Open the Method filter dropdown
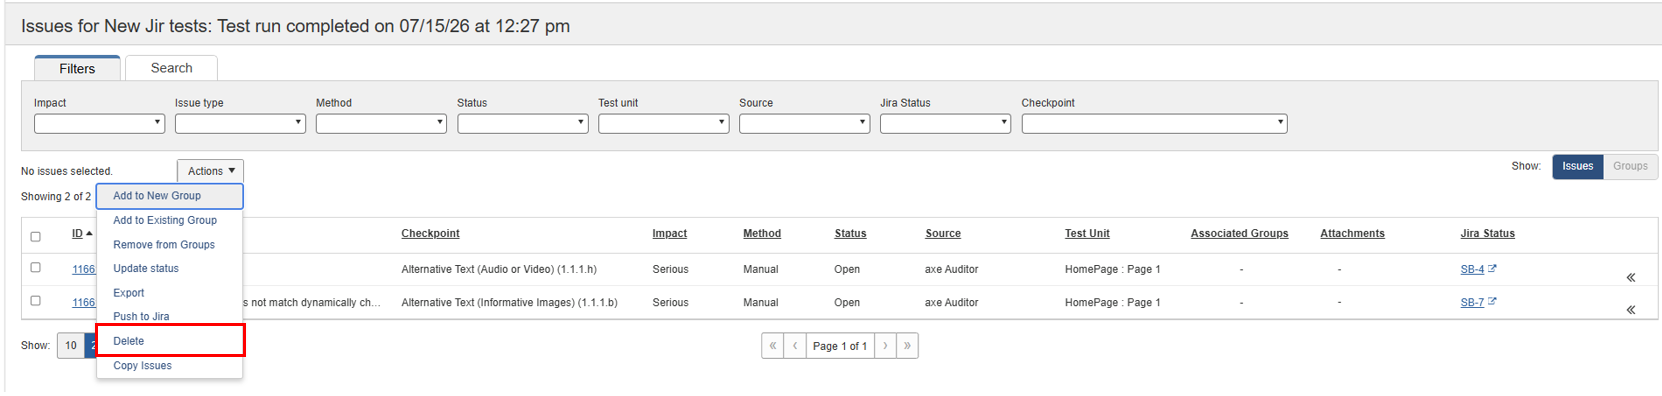The height and width of the screenshot is (396, 1662). coord(381,123)
